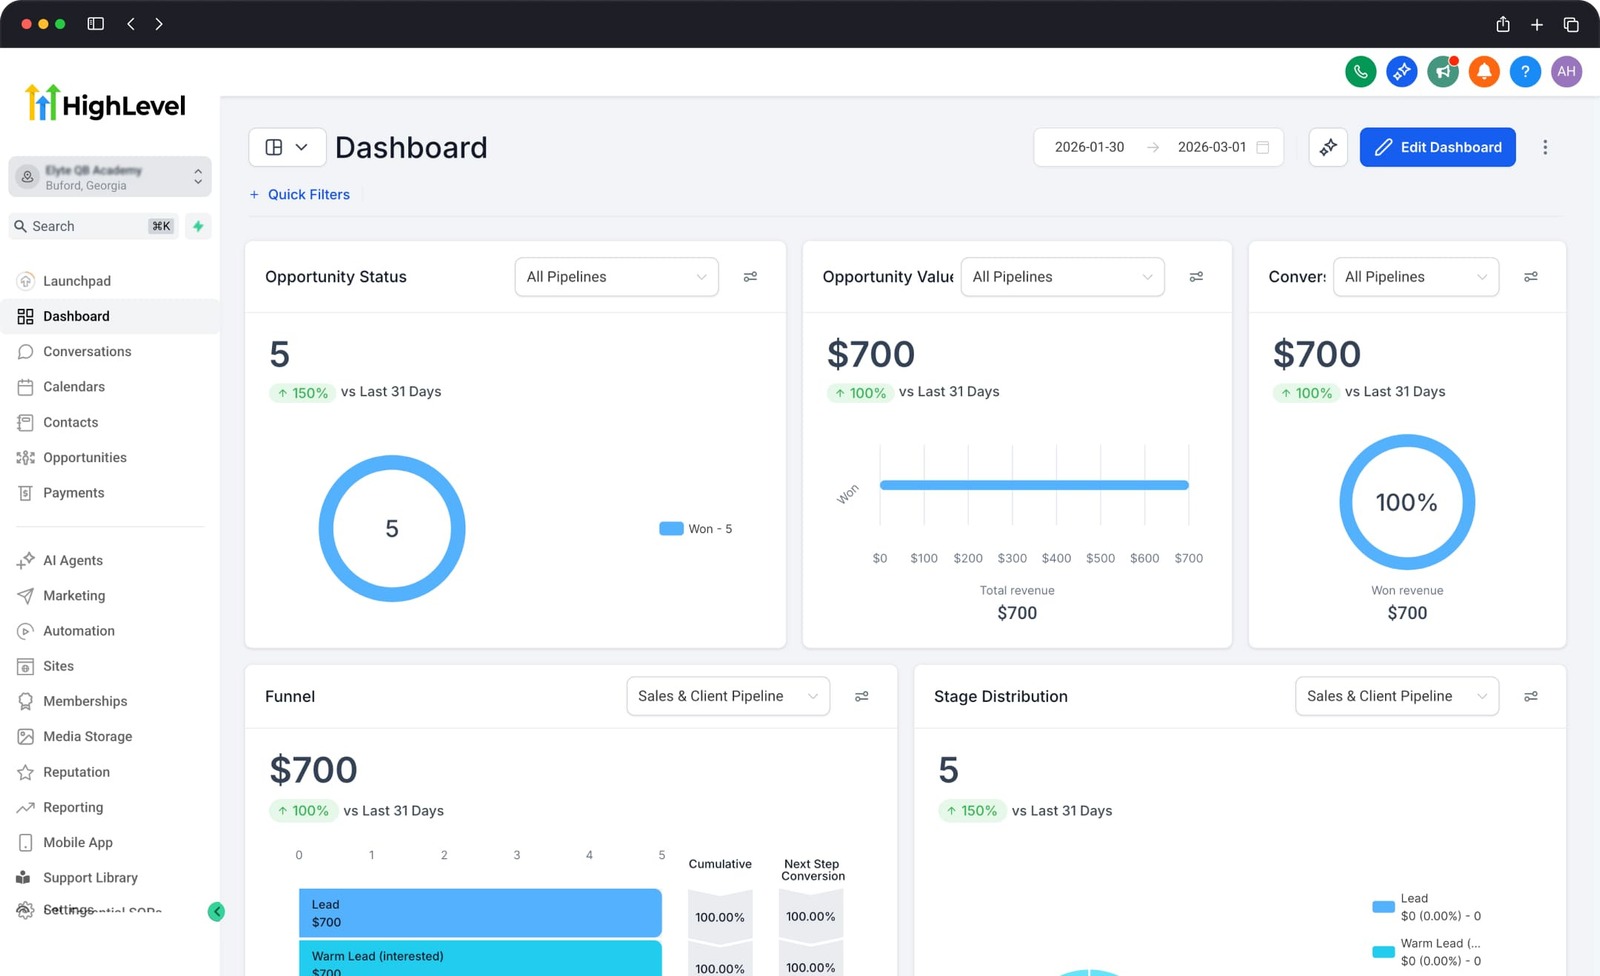1600x976 pixels.
Task: Open the megaphone announcements icon
Action: click(1442, 72)
